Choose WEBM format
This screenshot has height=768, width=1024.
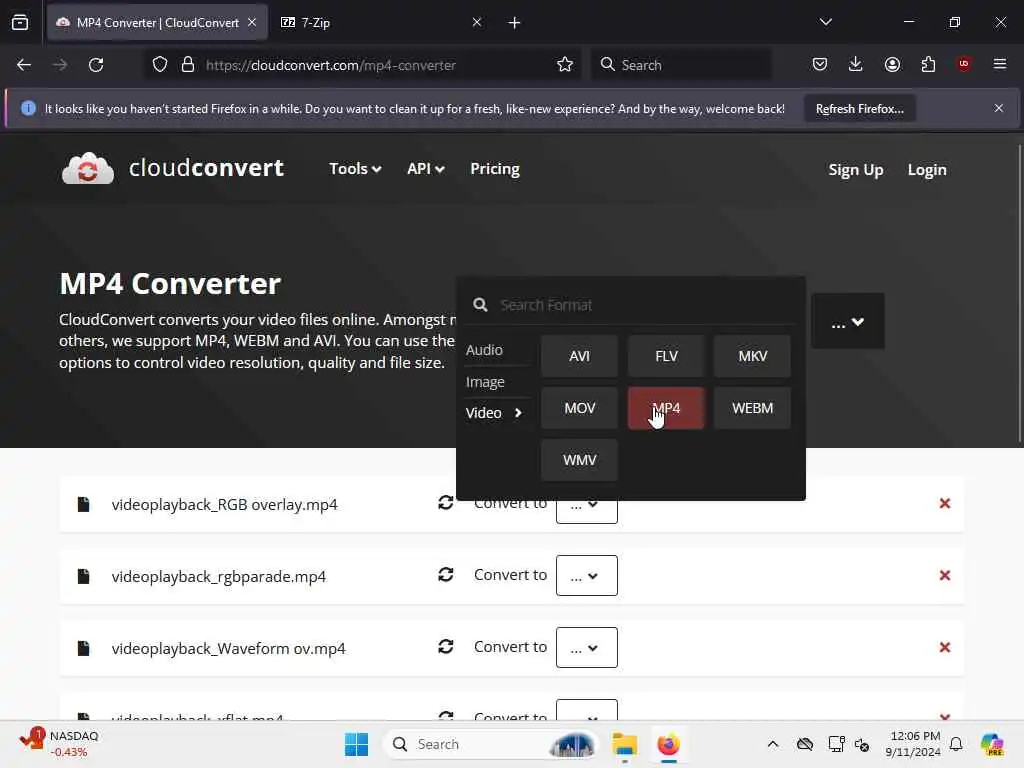point(752,408)
